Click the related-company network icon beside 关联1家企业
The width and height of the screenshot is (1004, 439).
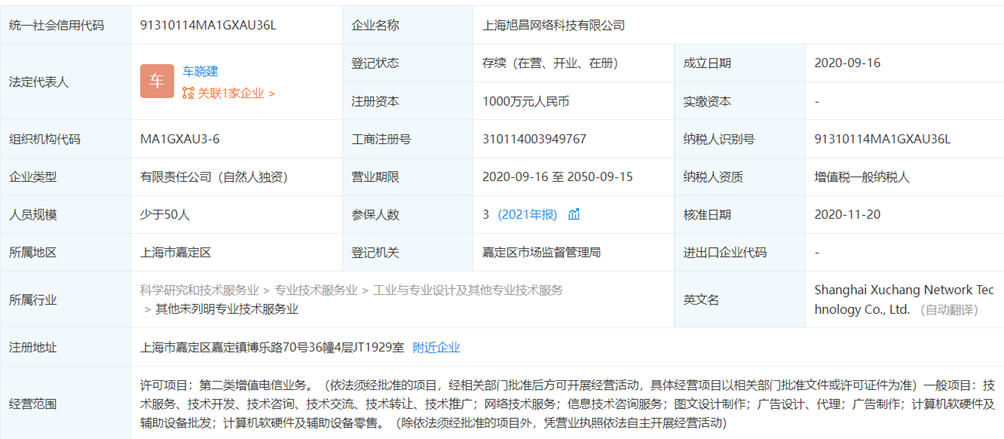(x=188, y=93)
